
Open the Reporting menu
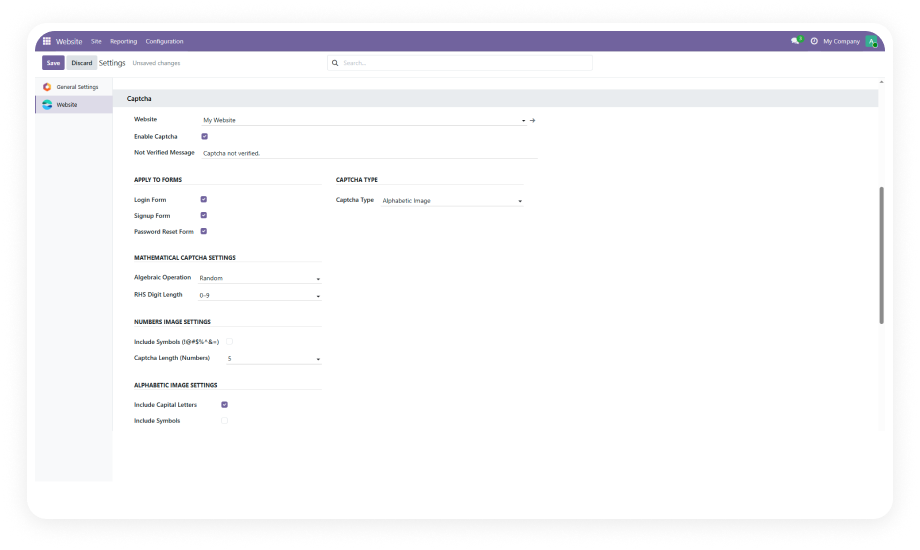click(123, 42)
